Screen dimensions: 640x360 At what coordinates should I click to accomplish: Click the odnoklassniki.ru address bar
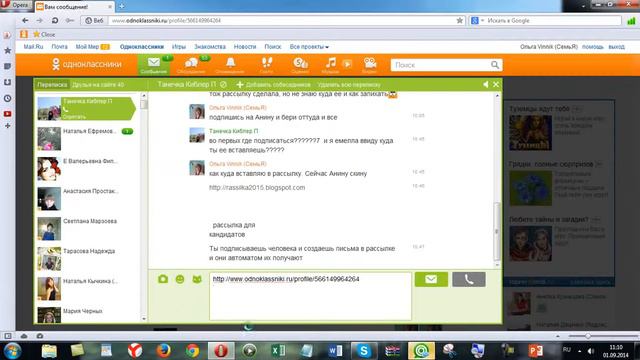tap(282, 20)
